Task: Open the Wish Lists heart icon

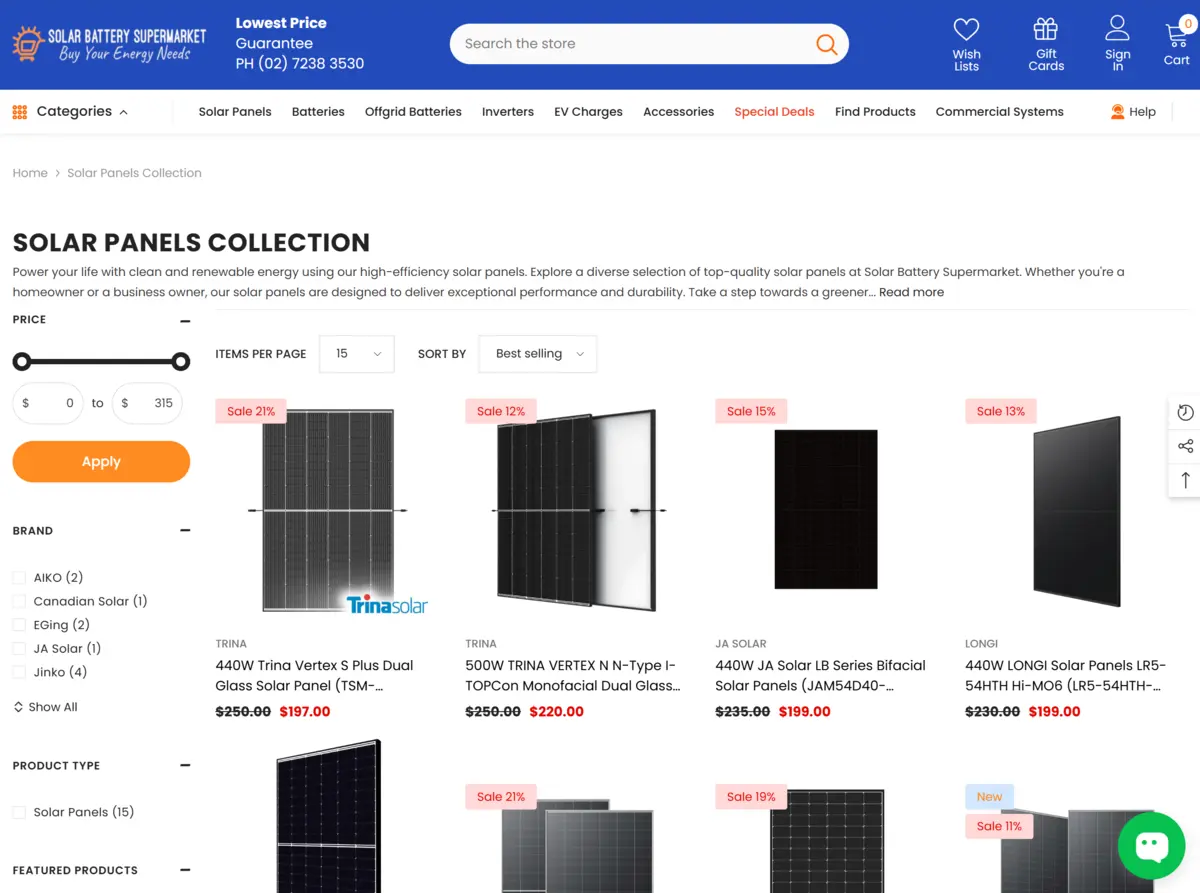Action: (x=966, y=30)
